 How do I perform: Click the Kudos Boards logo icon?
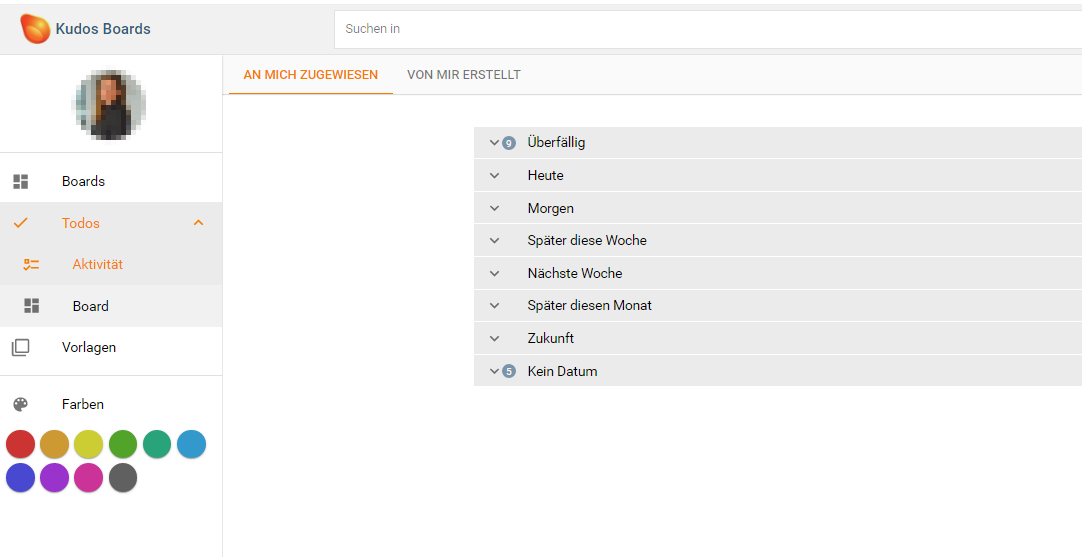[x=35, y=29]
